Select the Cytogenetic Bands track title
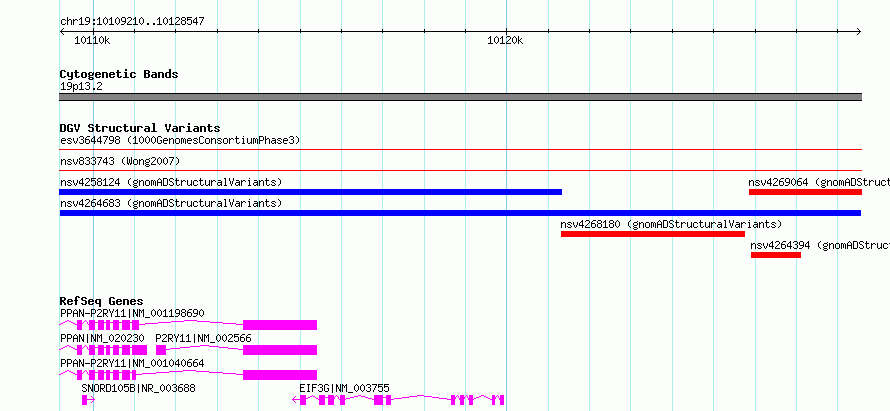This screenshot has width=890, height=411. point(119,74)
